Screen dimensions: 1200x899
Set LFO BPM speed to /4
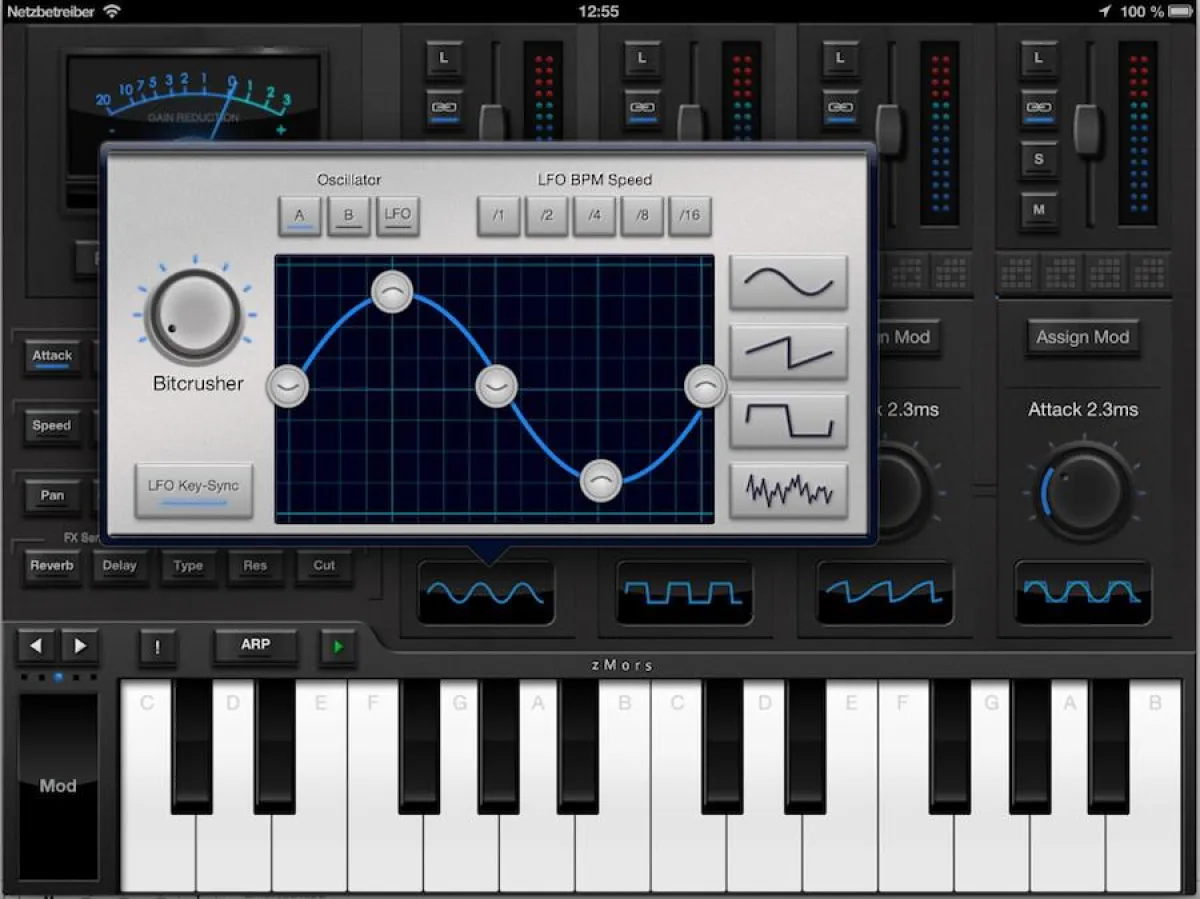[595, 216]
